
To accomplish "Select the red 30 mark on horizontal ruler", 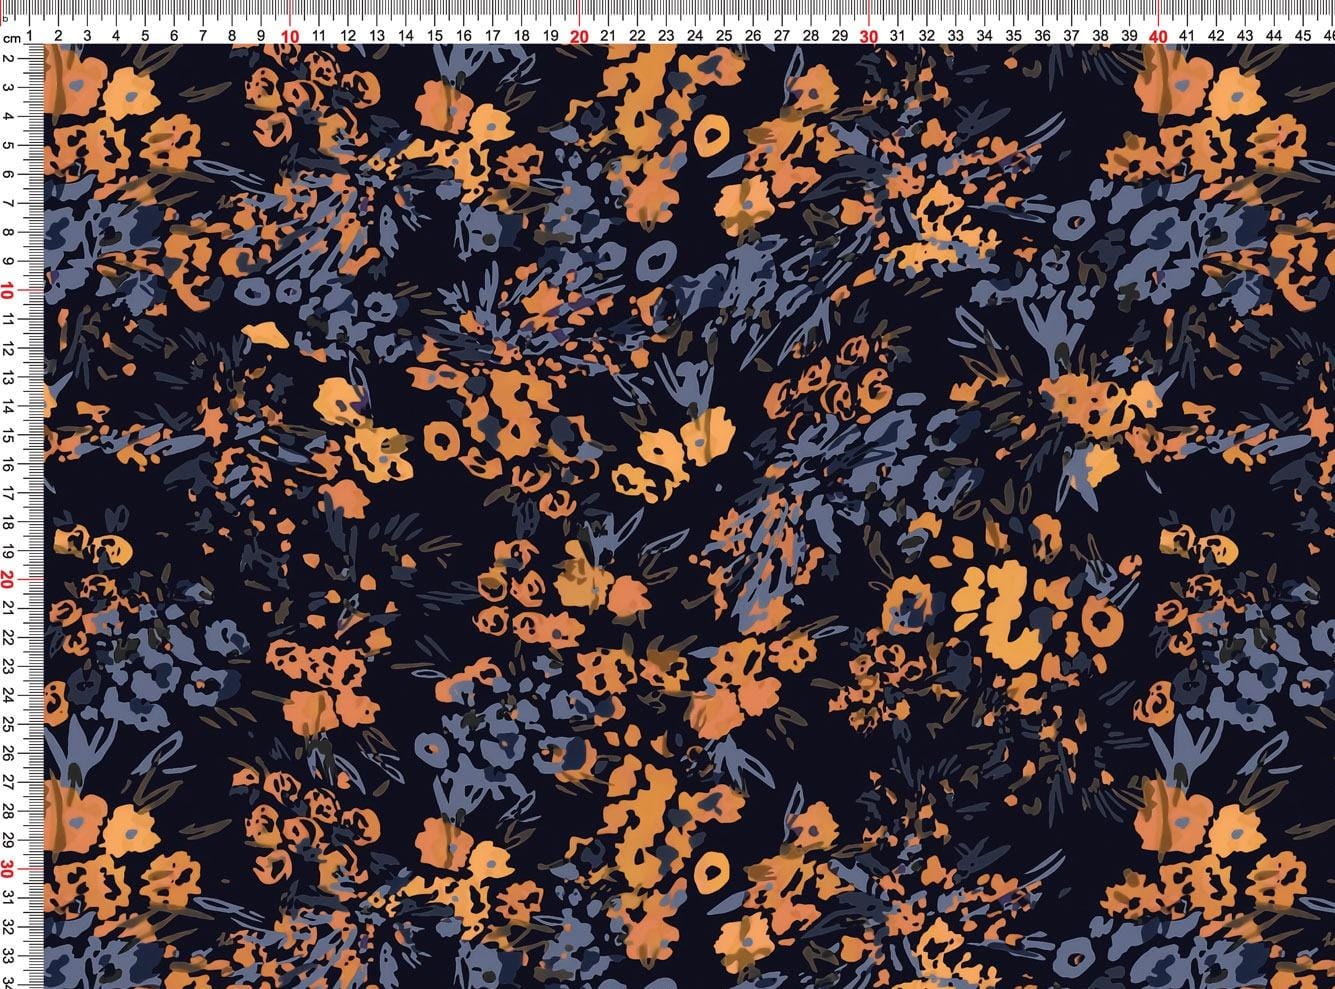I will [x=869, y=35].
